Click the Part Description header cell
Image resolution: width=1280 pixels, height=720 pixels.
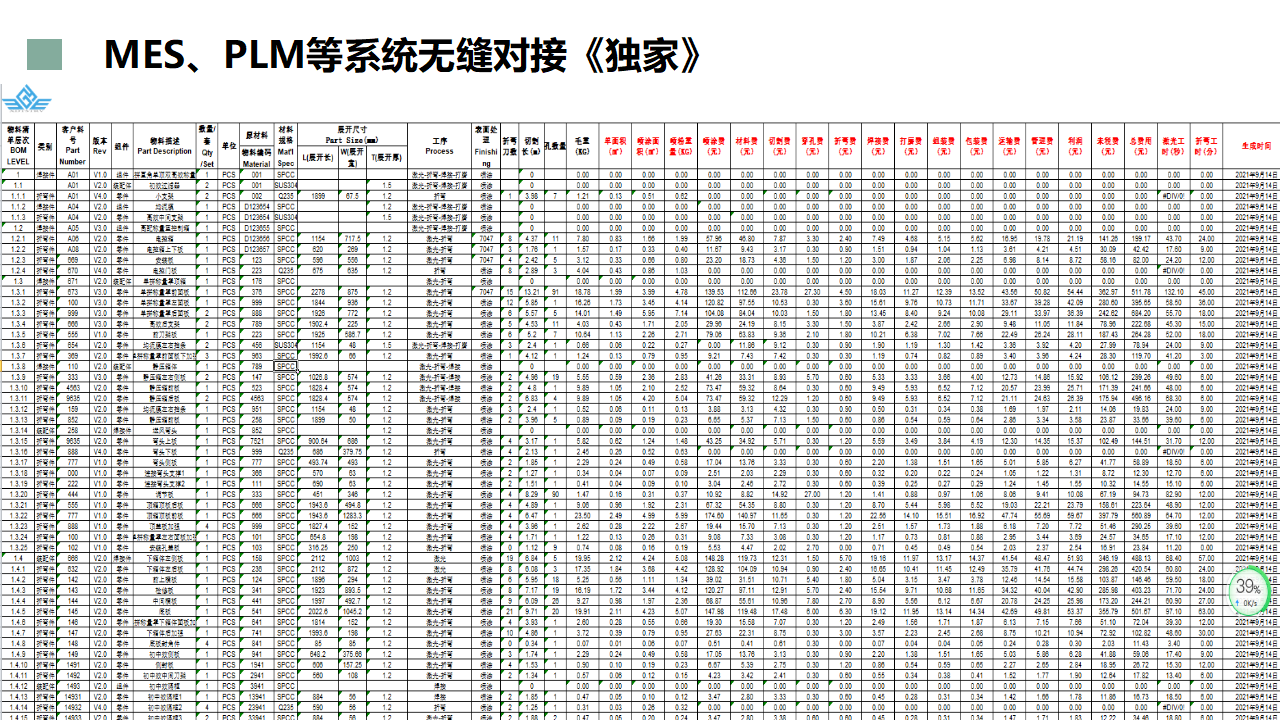pyautogui.click(x=164, y=146)
